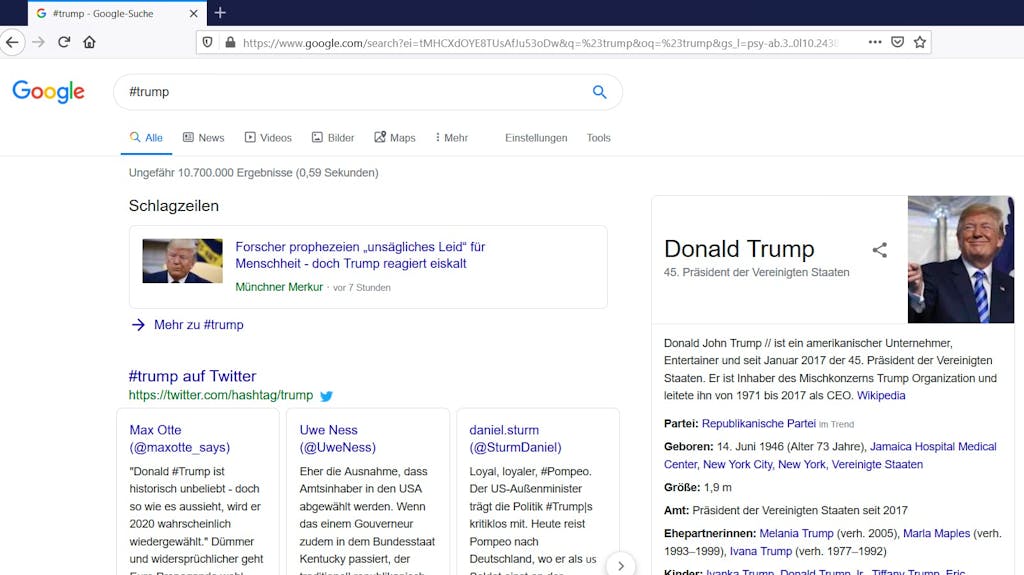The height and width of the screenshot is (575, 1024).
Task: Open page actions three-dot menu
Action: pos(875,42)
